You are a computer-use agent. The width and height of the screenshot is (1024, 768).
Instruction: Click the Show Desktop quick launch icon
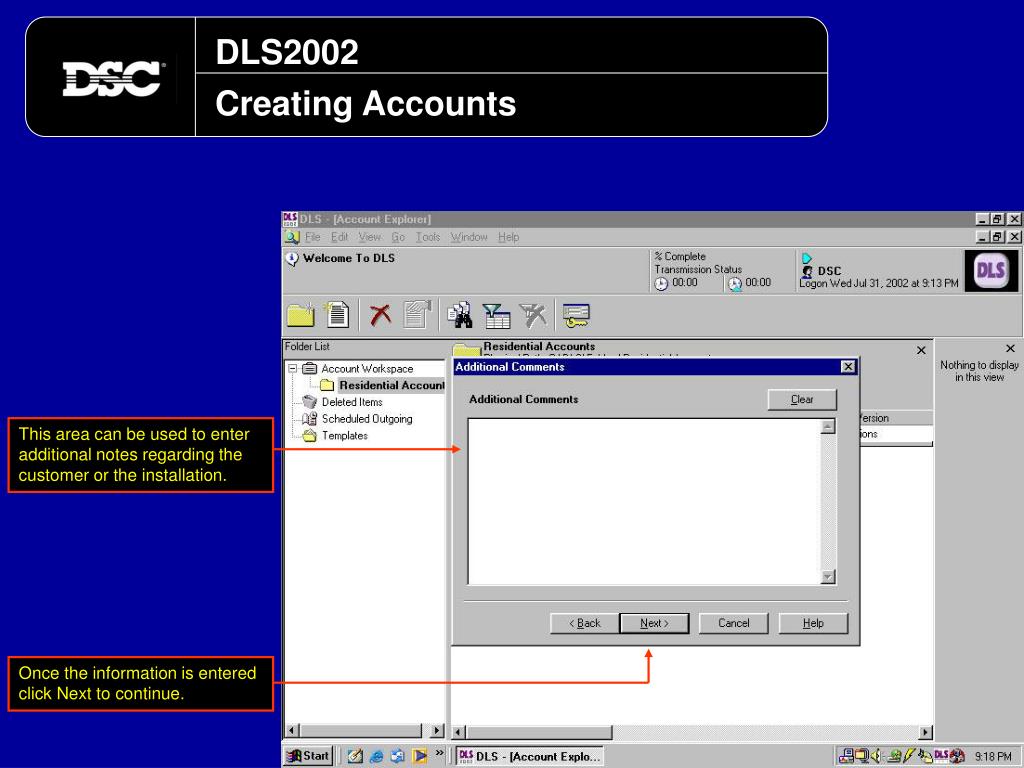point(355,756)
